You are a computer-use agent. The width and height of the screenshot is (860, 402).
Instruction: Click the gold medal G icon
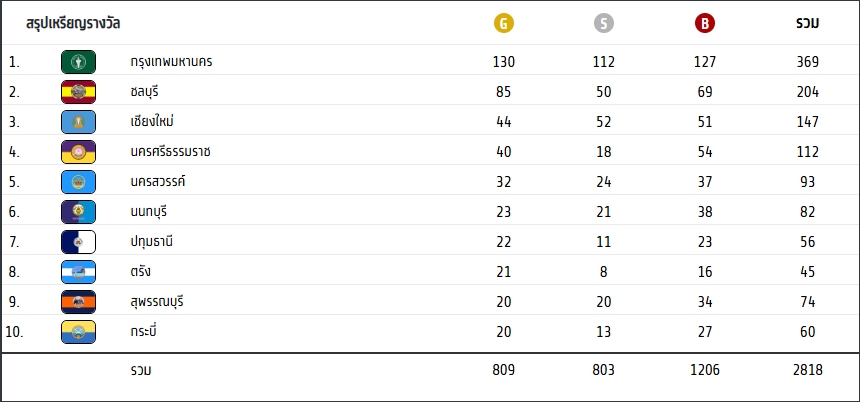[x=504, y=23]
